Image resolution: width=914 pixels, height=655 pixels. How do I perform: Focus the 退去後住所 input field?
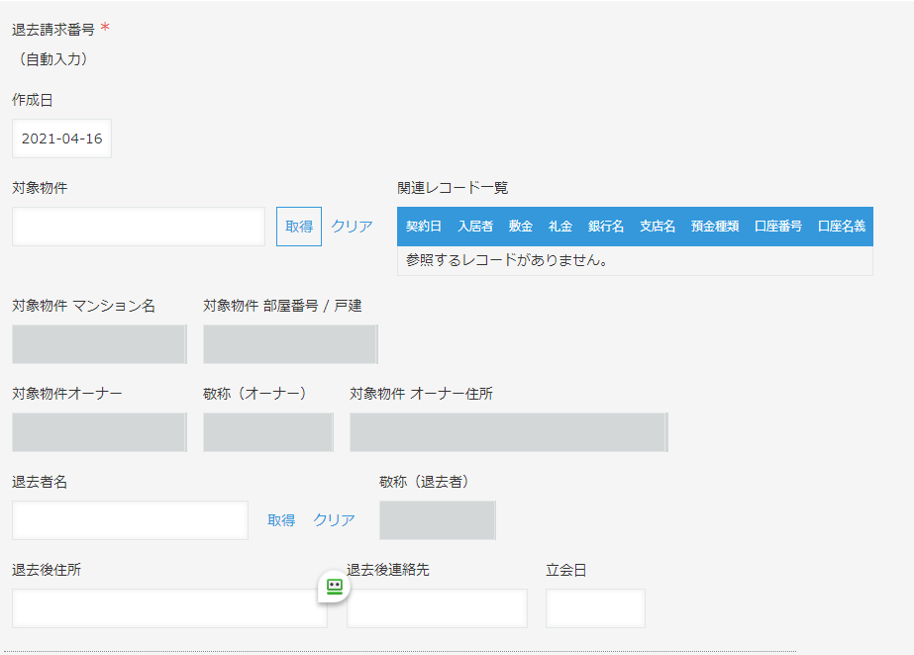pyautogui.click(x=170, y=608)
